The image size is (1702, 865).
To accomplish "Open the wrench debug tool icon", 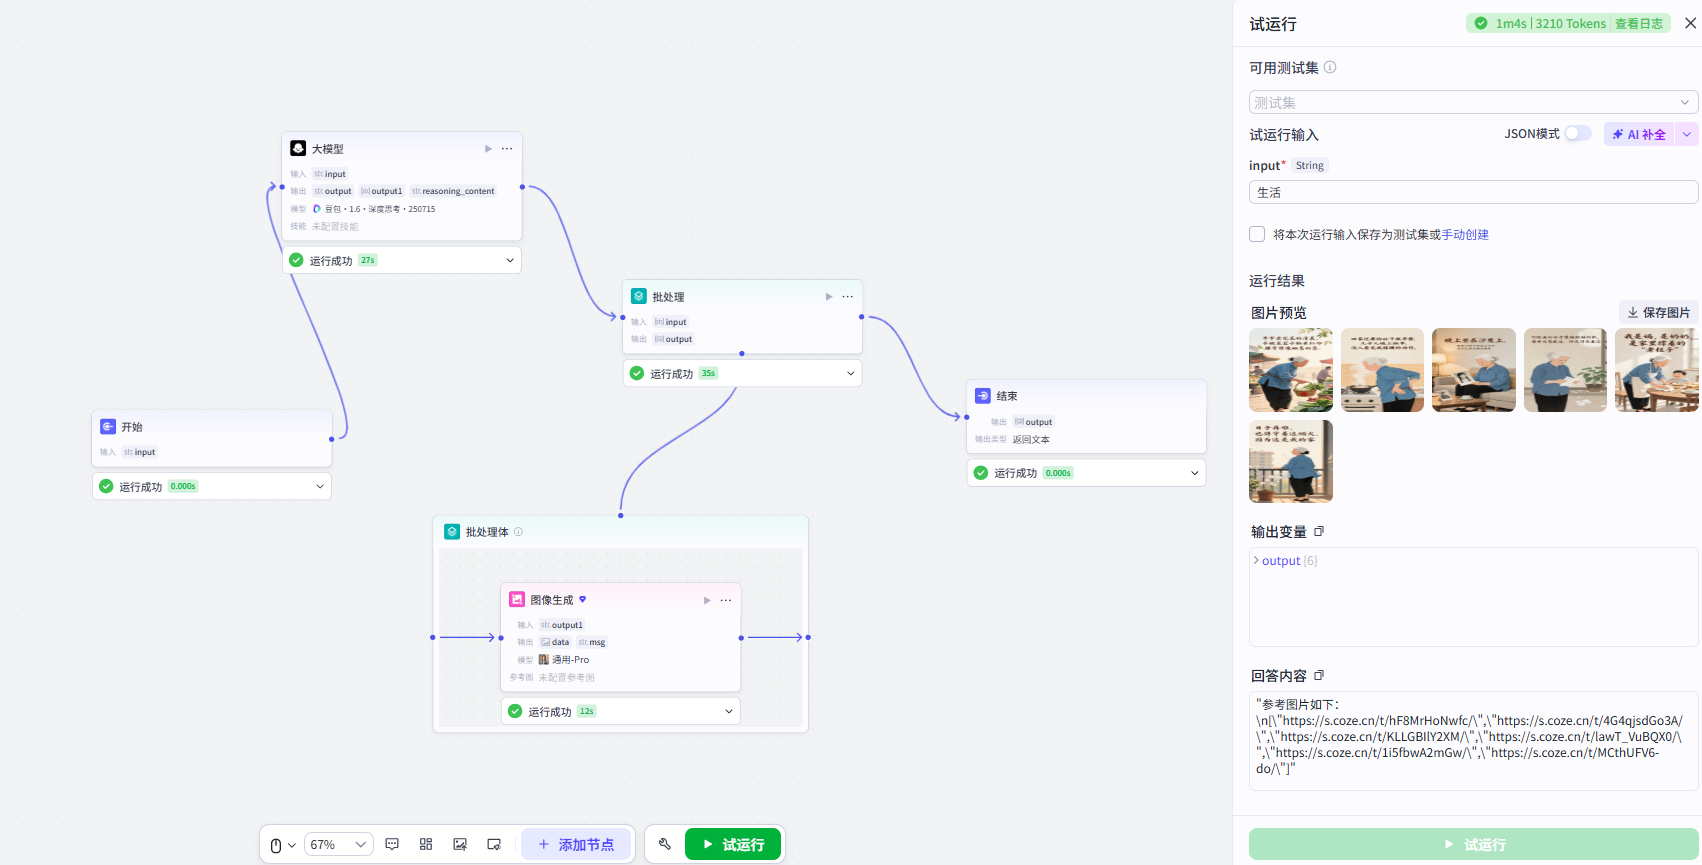I will (664, 844).
